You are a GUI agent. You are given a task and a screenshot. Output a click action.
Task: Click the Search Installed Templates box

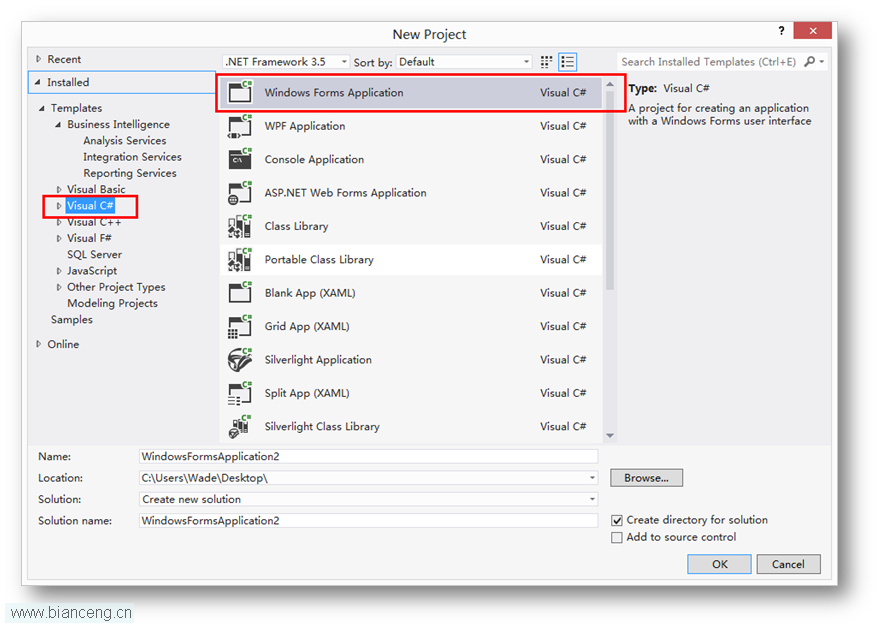[x=709, y=62]
